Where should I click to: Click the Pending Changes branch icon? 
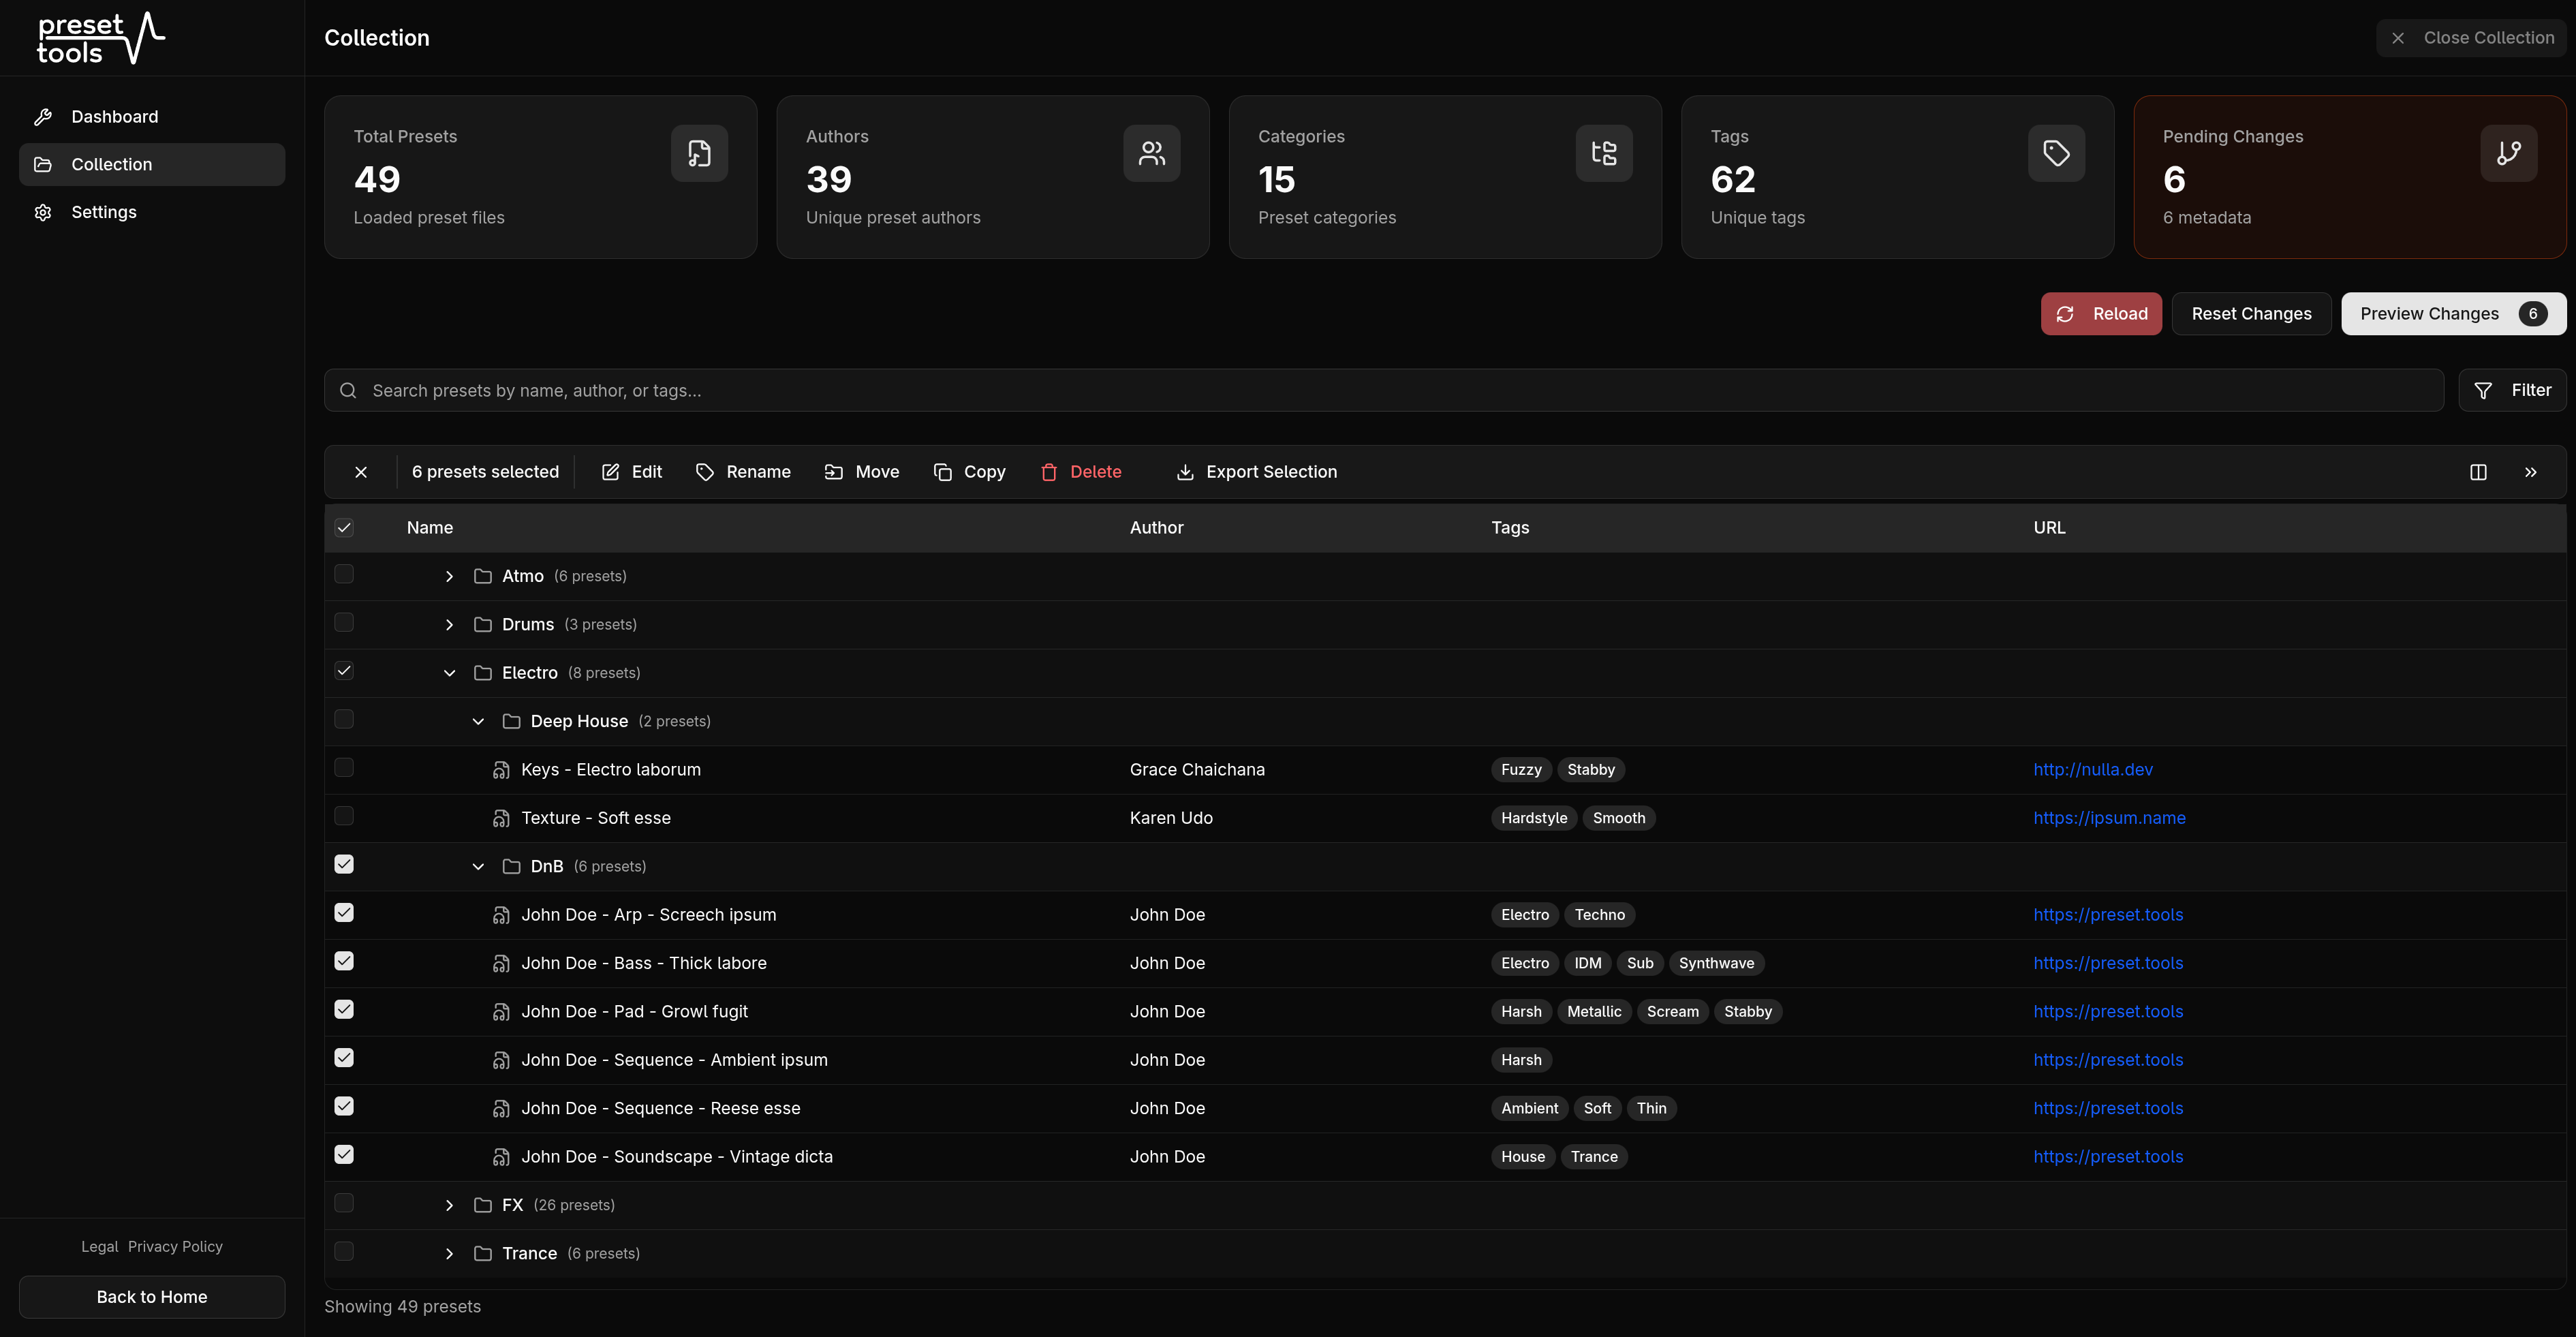2508,153
